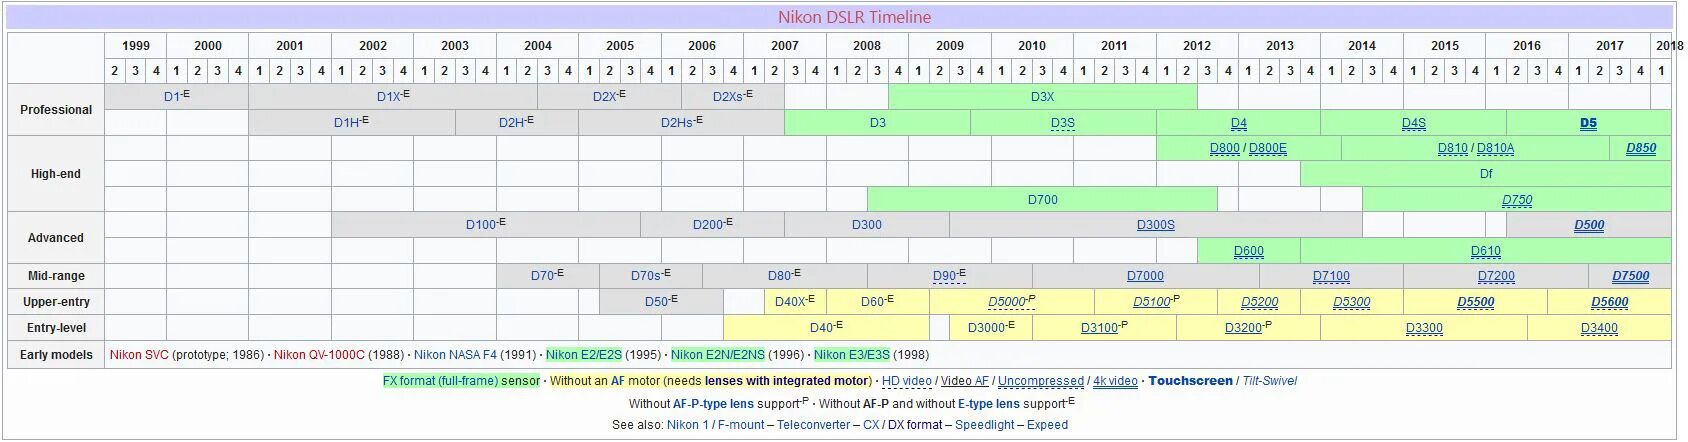The image size is (1688, 442).
Task: Open the D5000 camera link
Action: click(1007, 302)
